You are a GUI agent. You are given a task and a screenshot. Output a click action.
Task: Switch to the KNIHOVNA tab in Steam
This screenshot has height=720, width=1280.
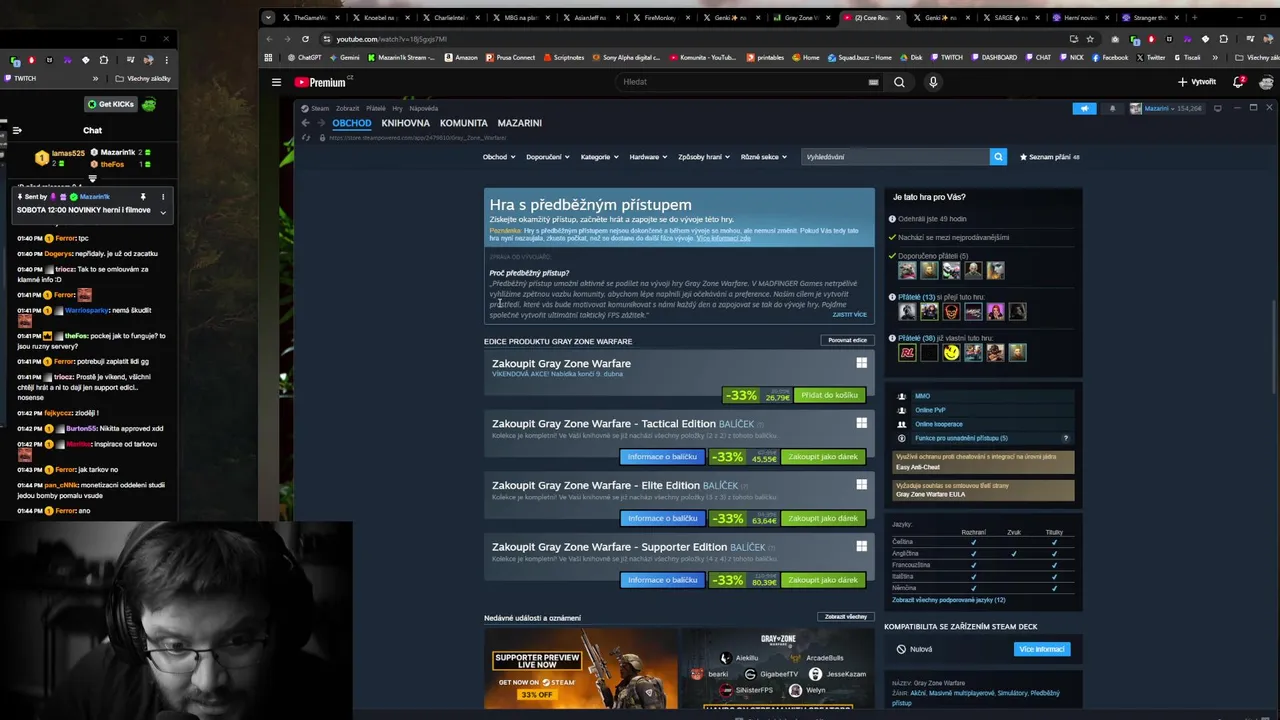pyautogui.click(x=405, y=123)
